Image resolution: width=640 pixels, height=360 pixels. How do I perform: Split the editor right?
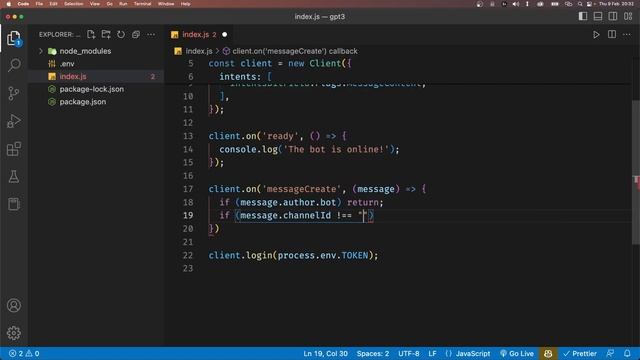[x=611, y=35]
